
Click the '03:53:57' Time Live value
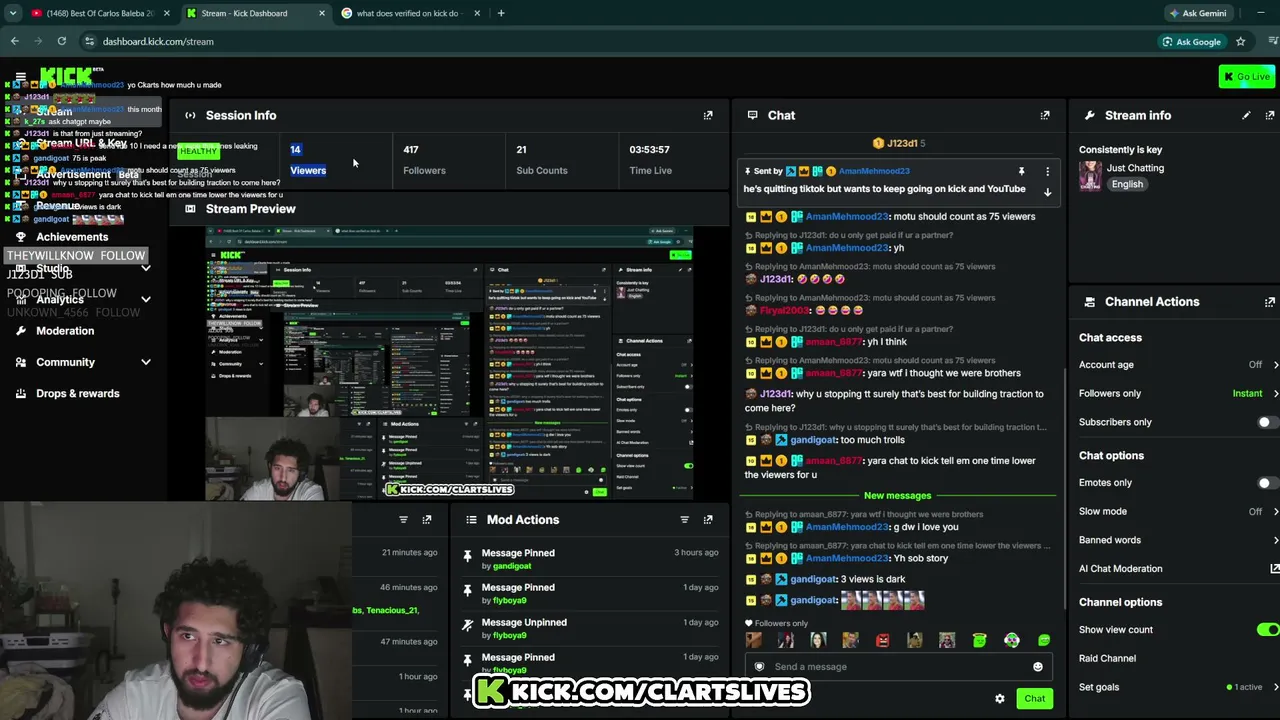[650, 150]
